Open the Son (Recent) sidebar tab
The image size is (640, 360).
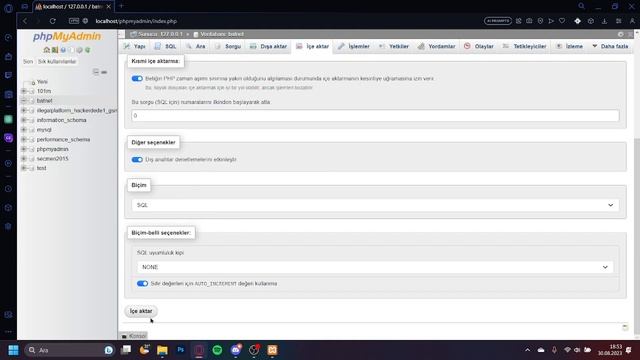(28, 62)
